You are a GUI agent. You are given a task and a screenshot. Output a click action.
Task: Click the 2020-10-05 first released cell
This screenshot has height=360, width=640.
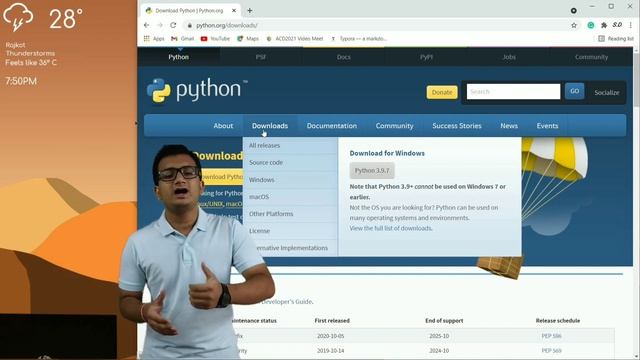[x=331, y=336]
